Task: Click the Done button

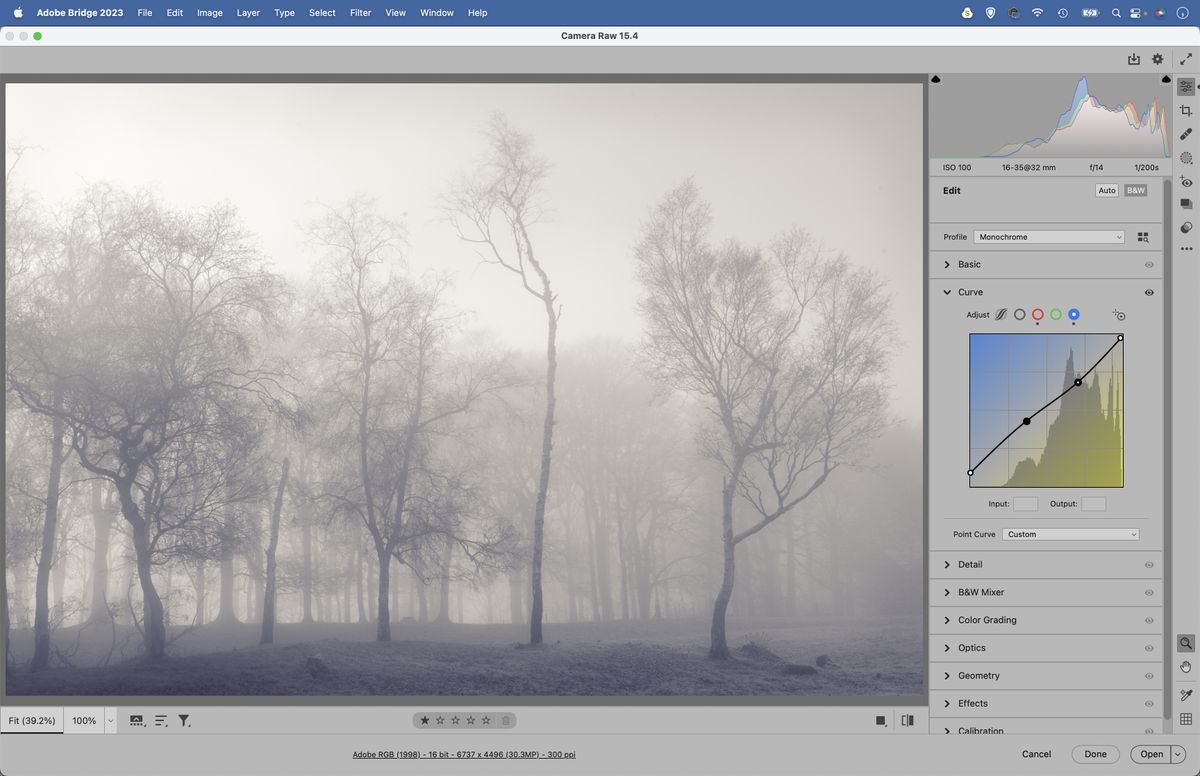Action: (x=1095, y=754)
